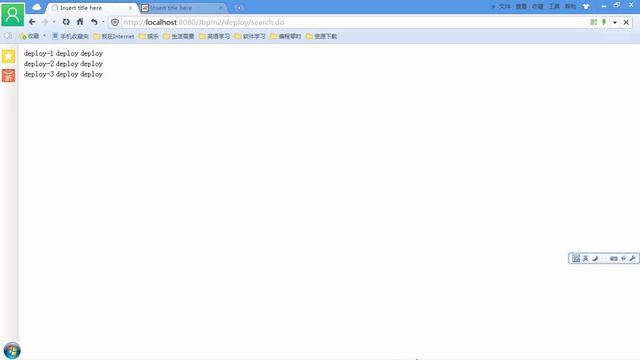The width and height of the screenshot is (640, 360).
Task: Open the 我在Internet bookmark folder
Action: pos(114,36)
